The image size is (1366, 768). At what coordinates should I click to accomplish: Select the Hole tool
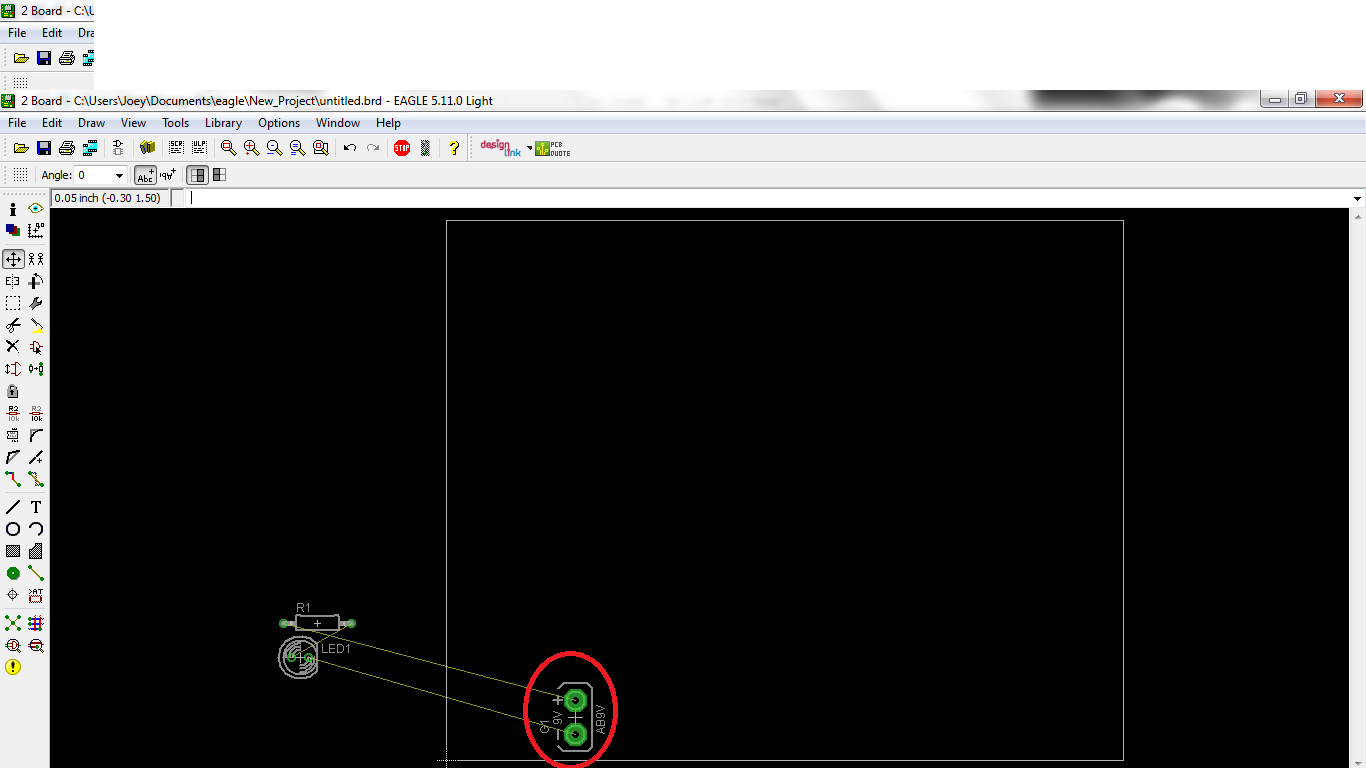point(13,595)
